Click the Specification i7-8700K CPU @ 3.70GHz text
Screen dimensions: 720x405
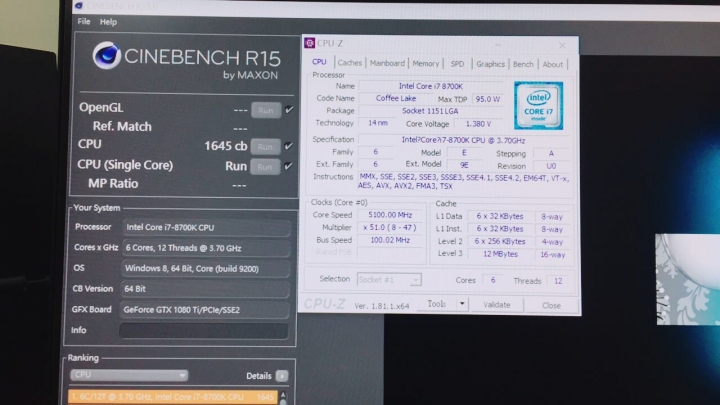(x=463, y=141)
